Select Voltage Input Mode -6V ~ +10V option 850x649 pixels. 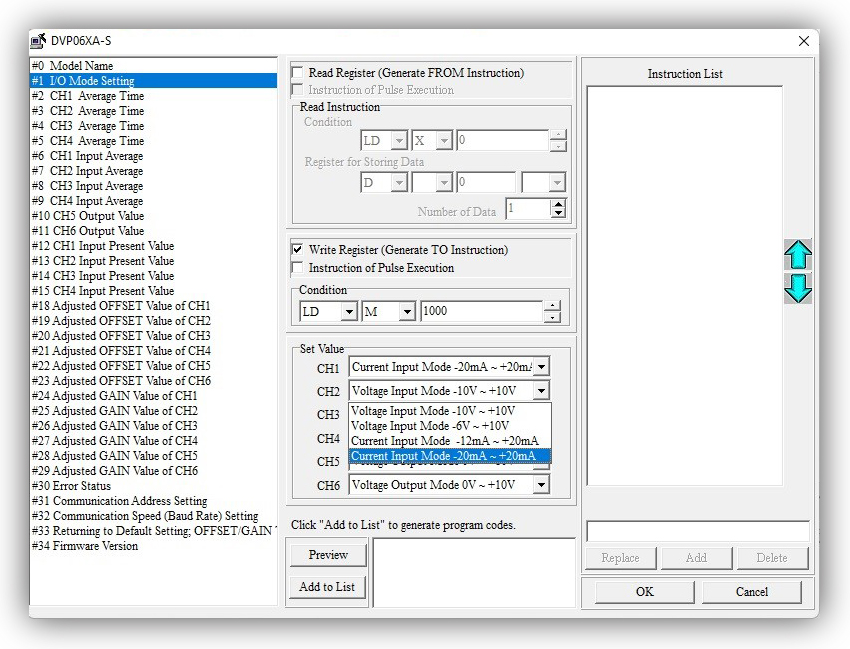pos(430,426)
